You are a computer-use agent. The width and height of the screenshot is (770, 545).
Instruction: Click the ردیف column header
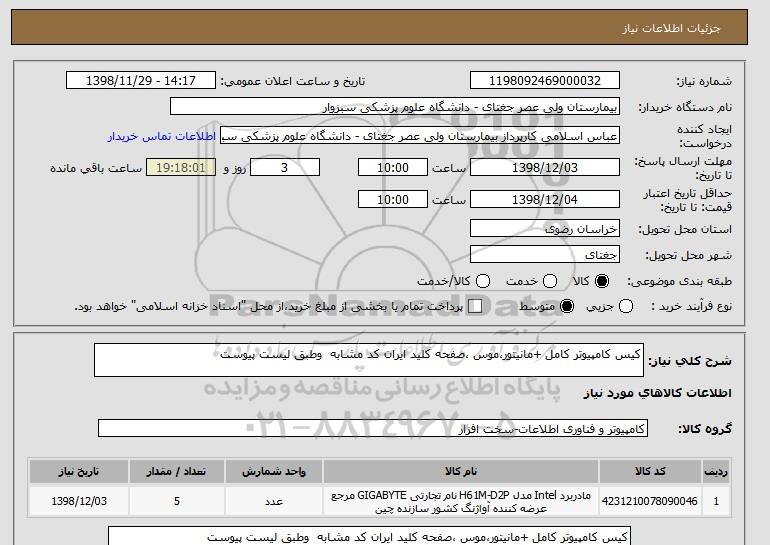(716, 471)
